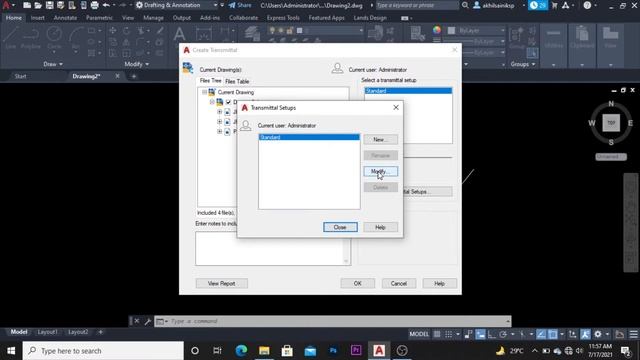640x360 pixels.
Task: Click the OBS Studio taskbar icon
Action: 402,350
